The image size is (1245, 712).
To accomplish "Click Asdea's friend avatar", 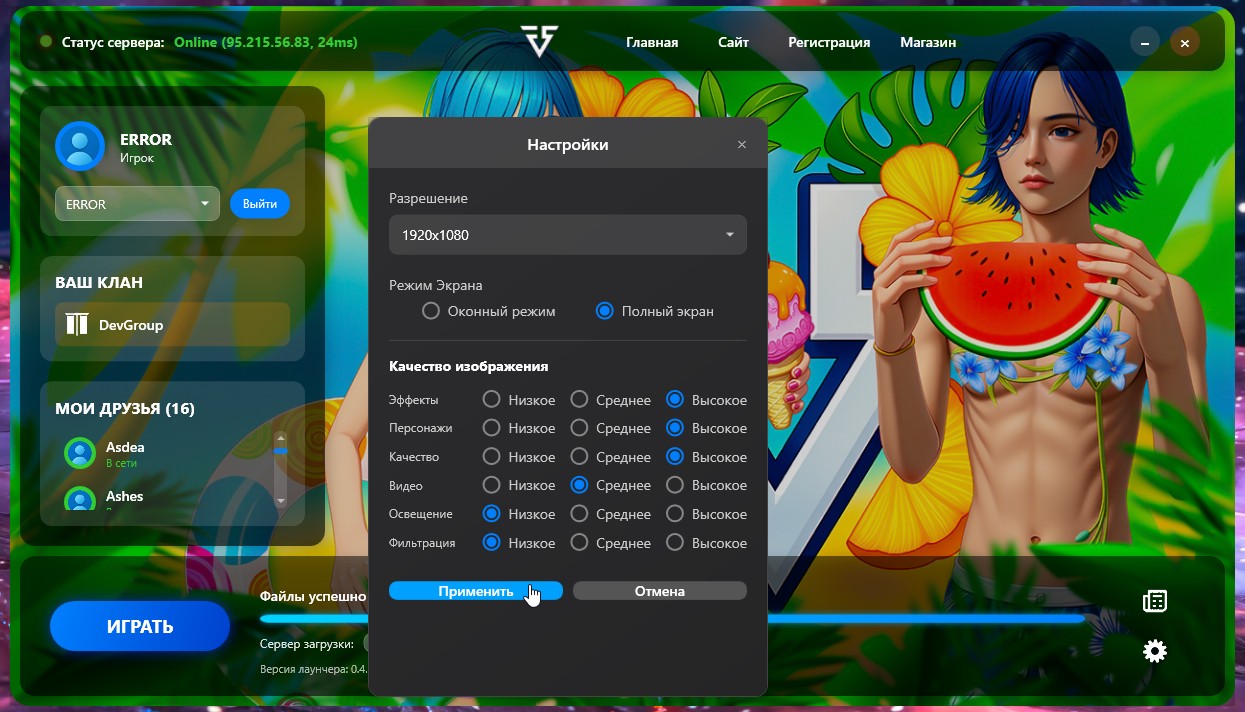I will pos(80,453).
